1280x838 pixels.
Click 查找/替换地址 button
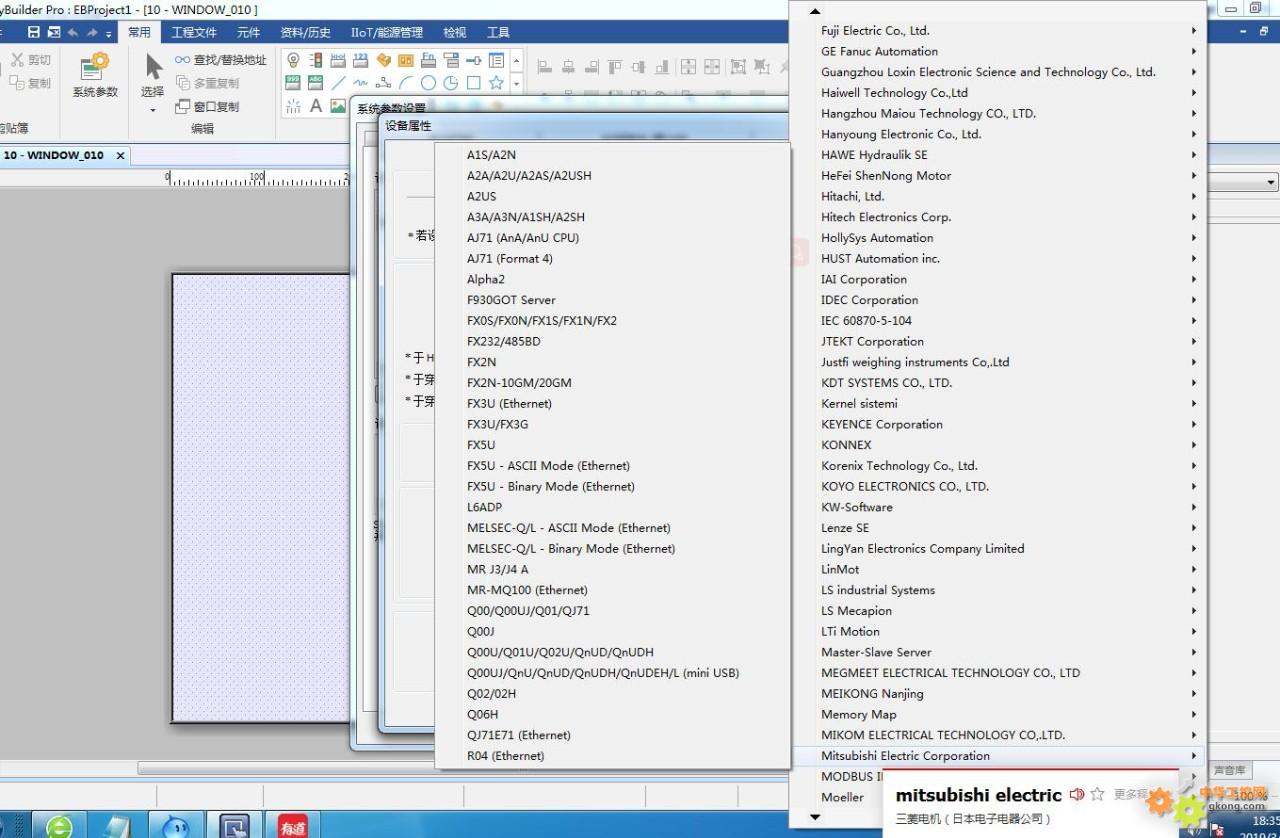pyautogui.click(x=221, y=60)
